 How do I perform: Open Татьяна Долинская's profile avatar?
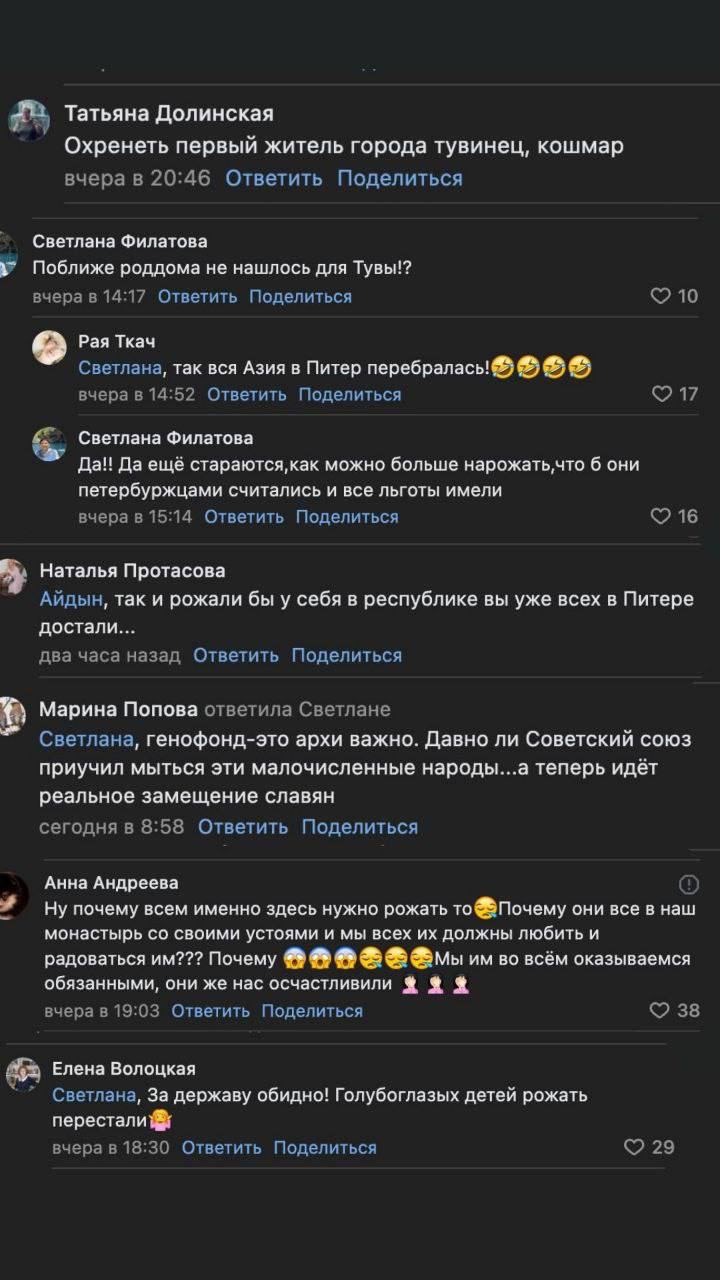(x=30, y=121)
